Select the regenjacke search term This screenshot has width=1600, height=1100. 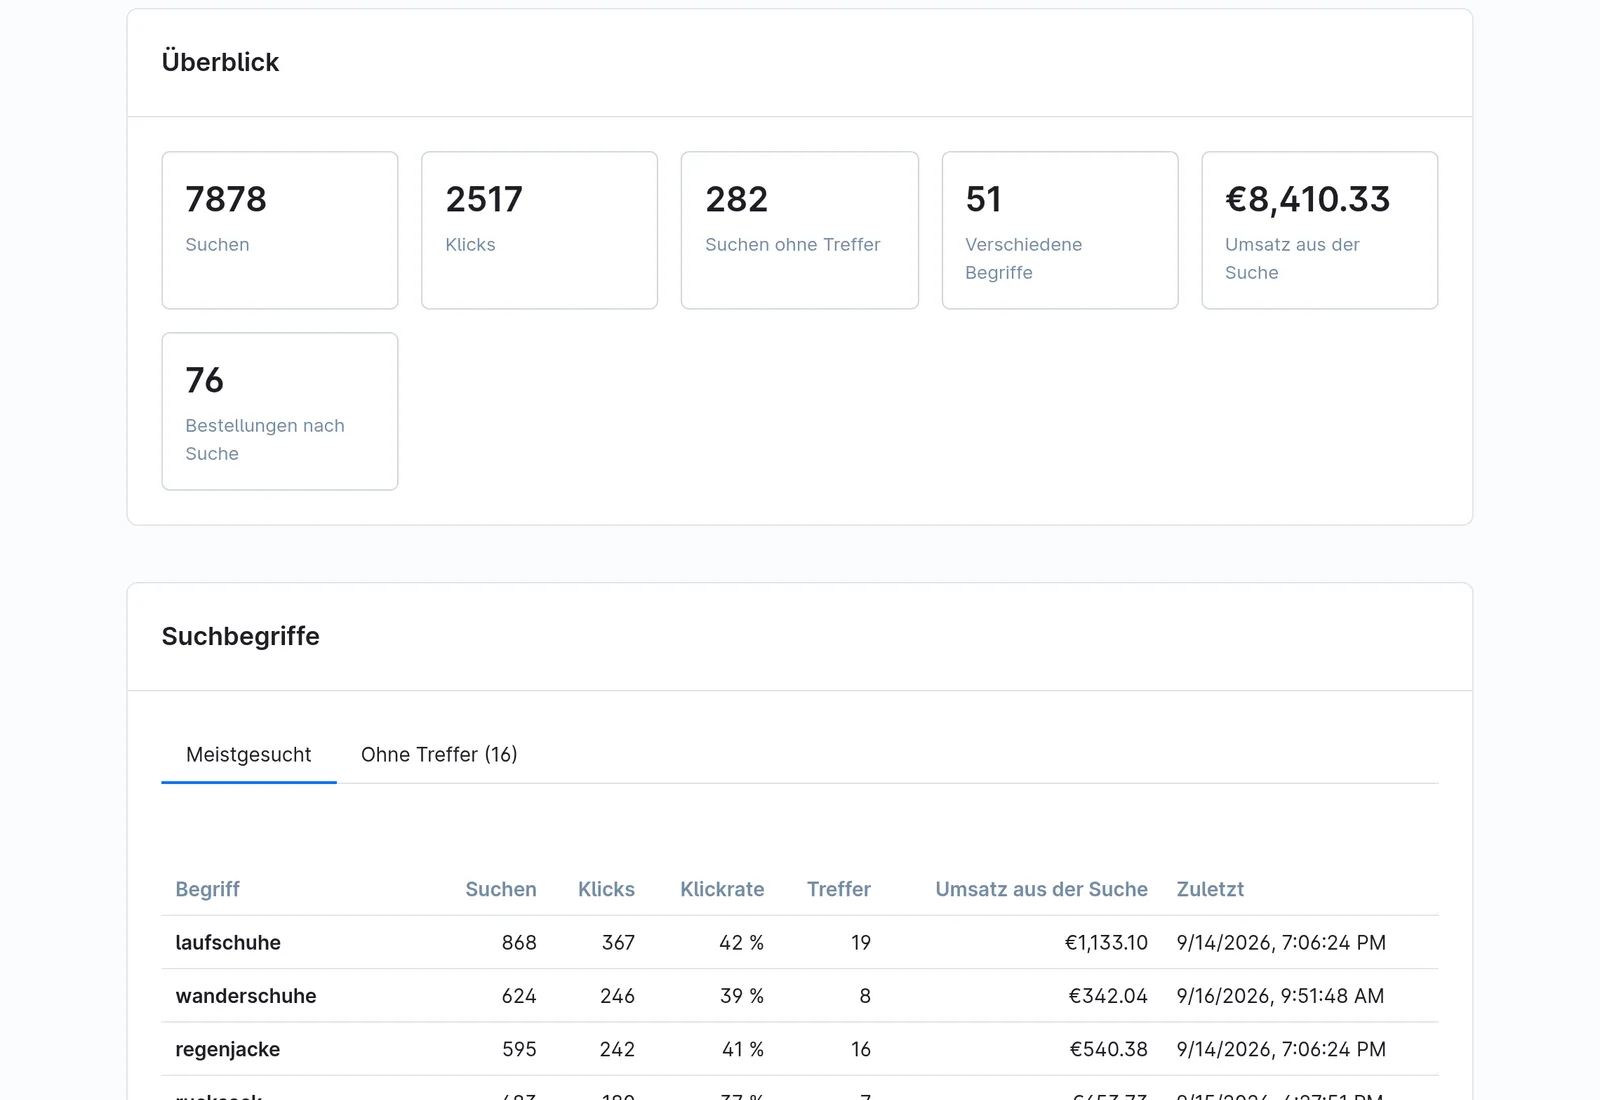pyautogui.click(x=228, y=1050)
